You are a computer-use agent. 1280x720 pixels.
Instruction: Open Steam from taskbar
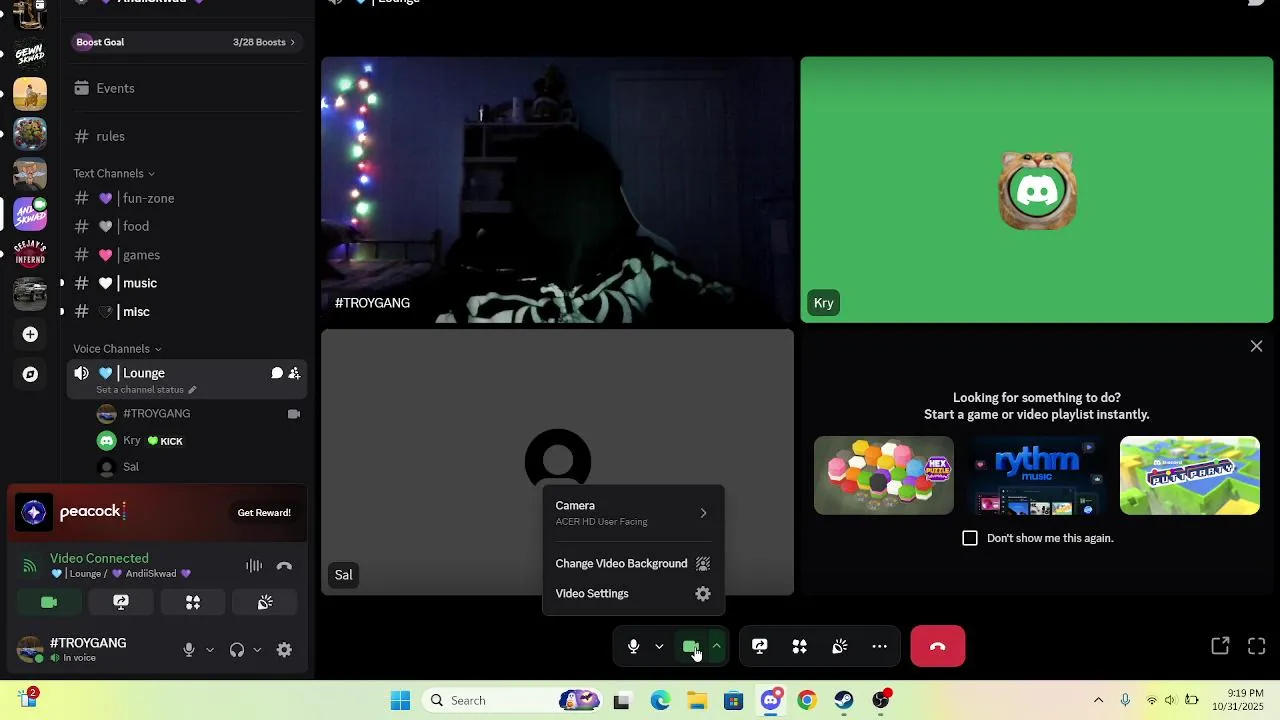click(x=844, y=701)
